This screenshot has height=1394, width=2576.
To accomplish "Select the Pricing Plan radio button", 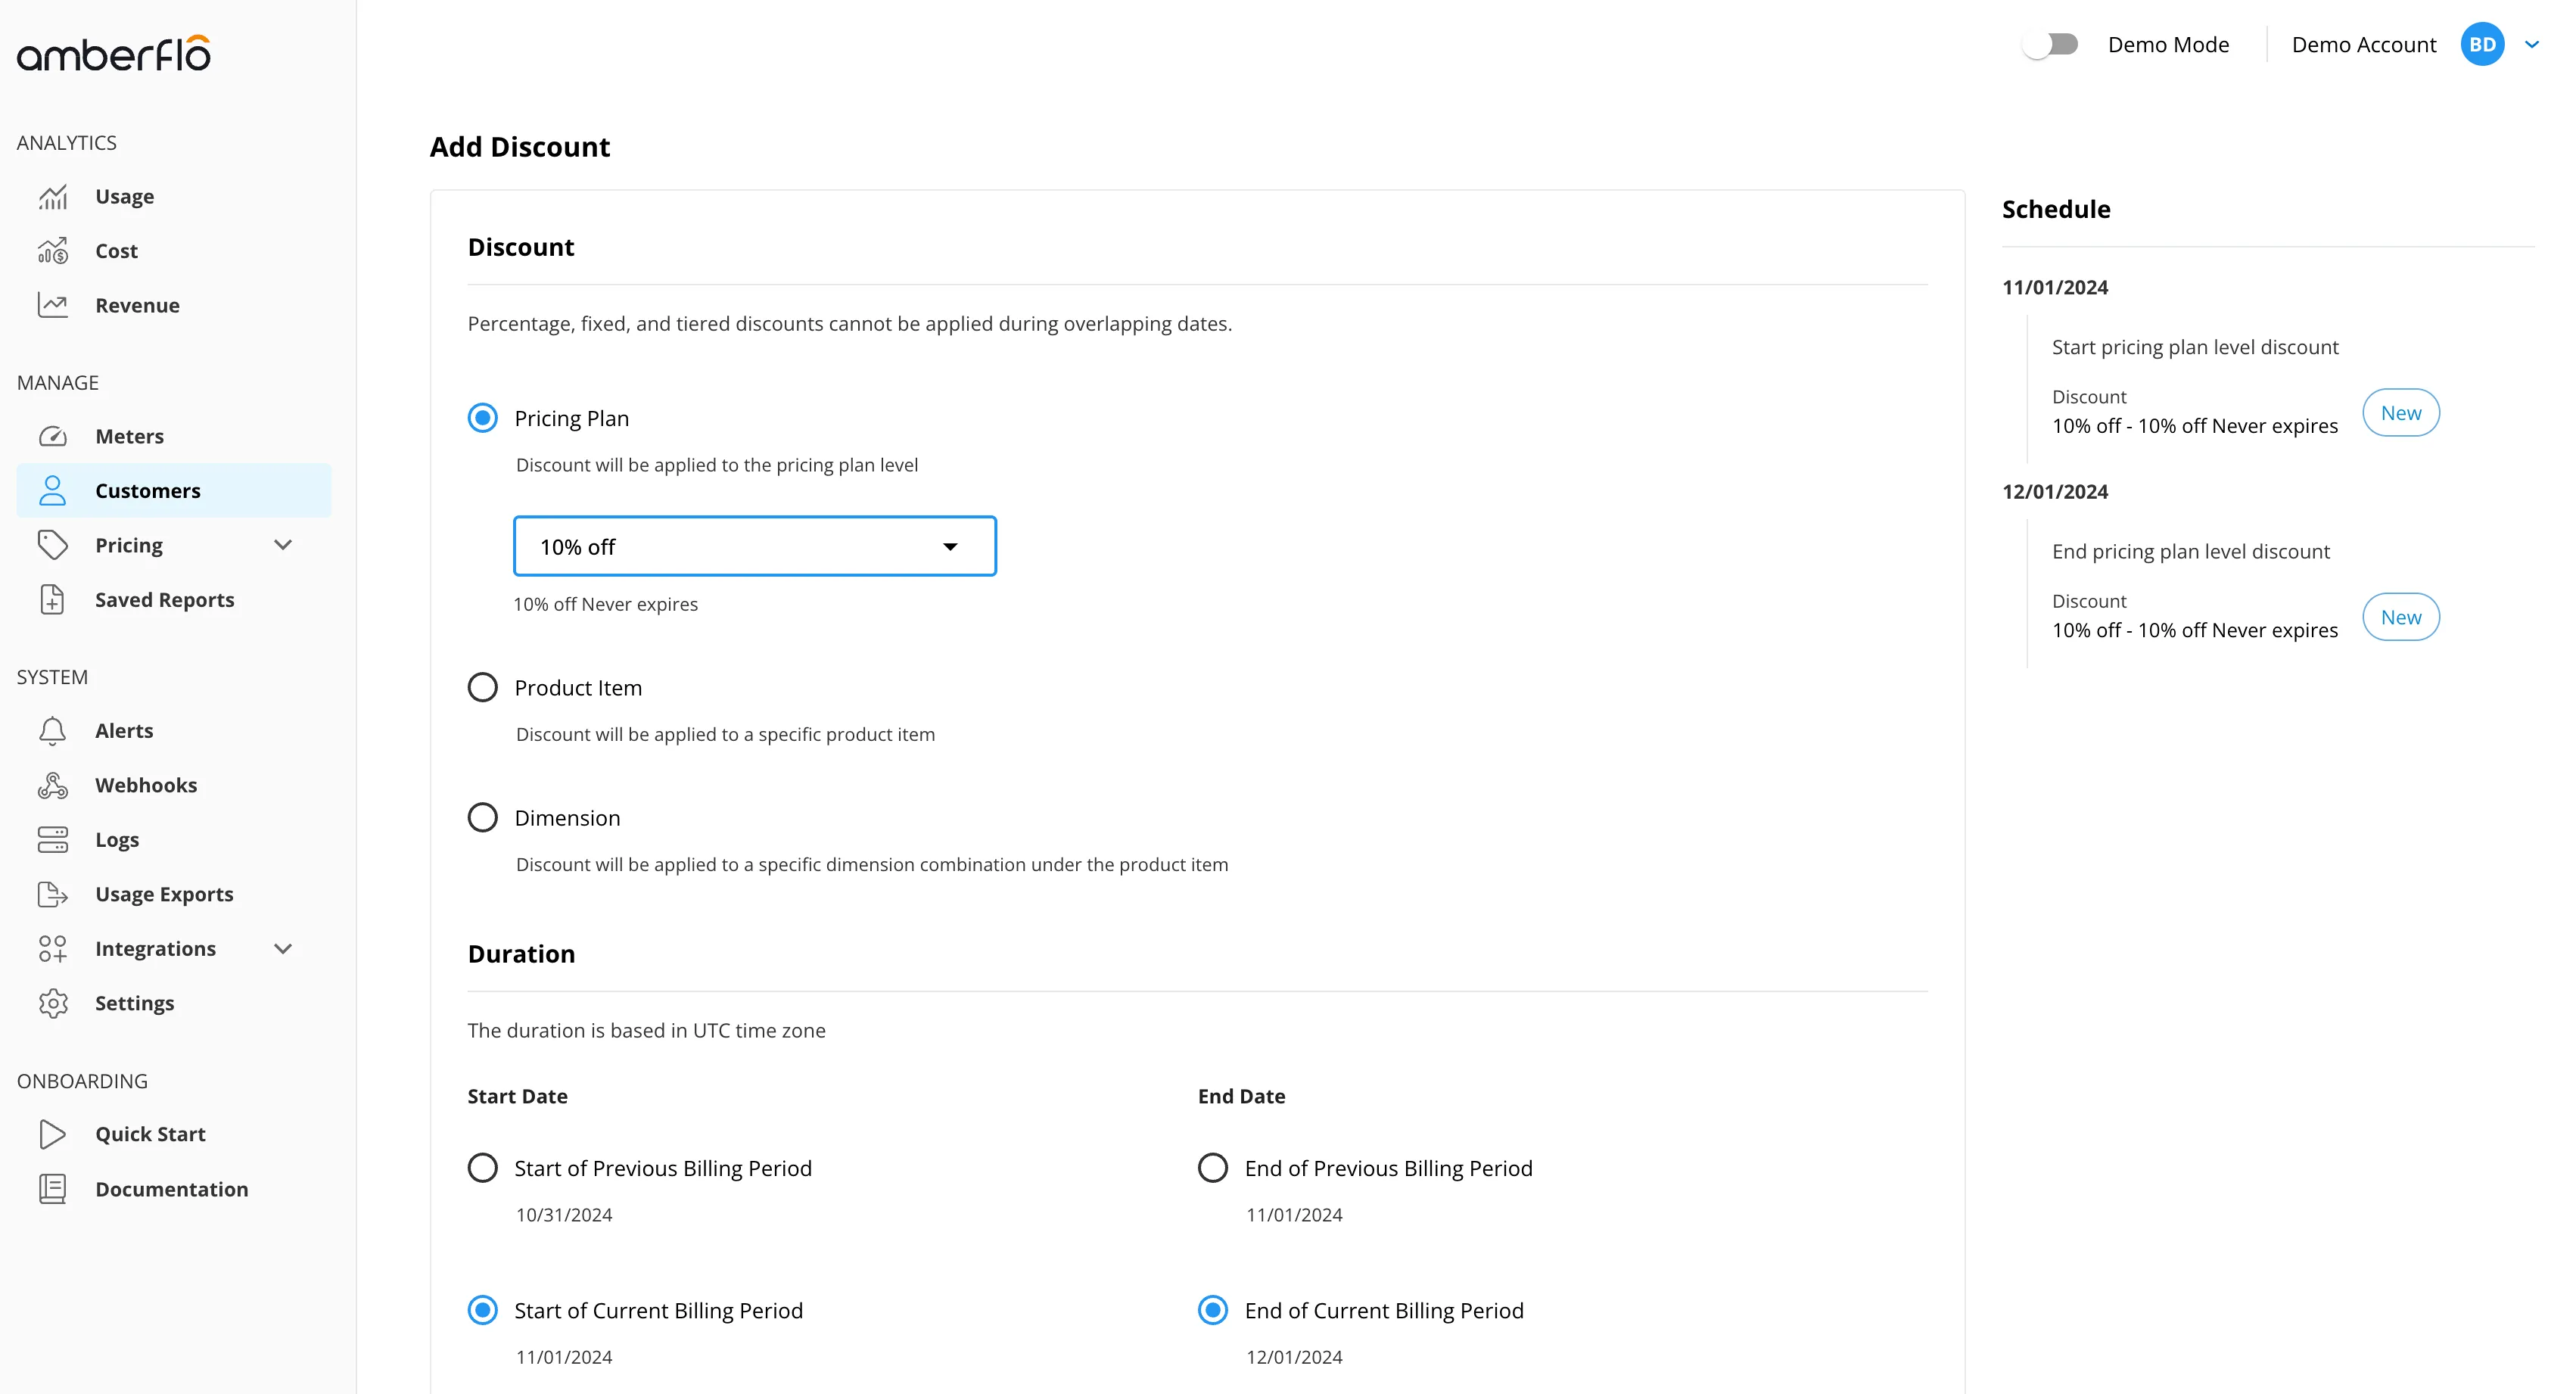I will 483,418.
